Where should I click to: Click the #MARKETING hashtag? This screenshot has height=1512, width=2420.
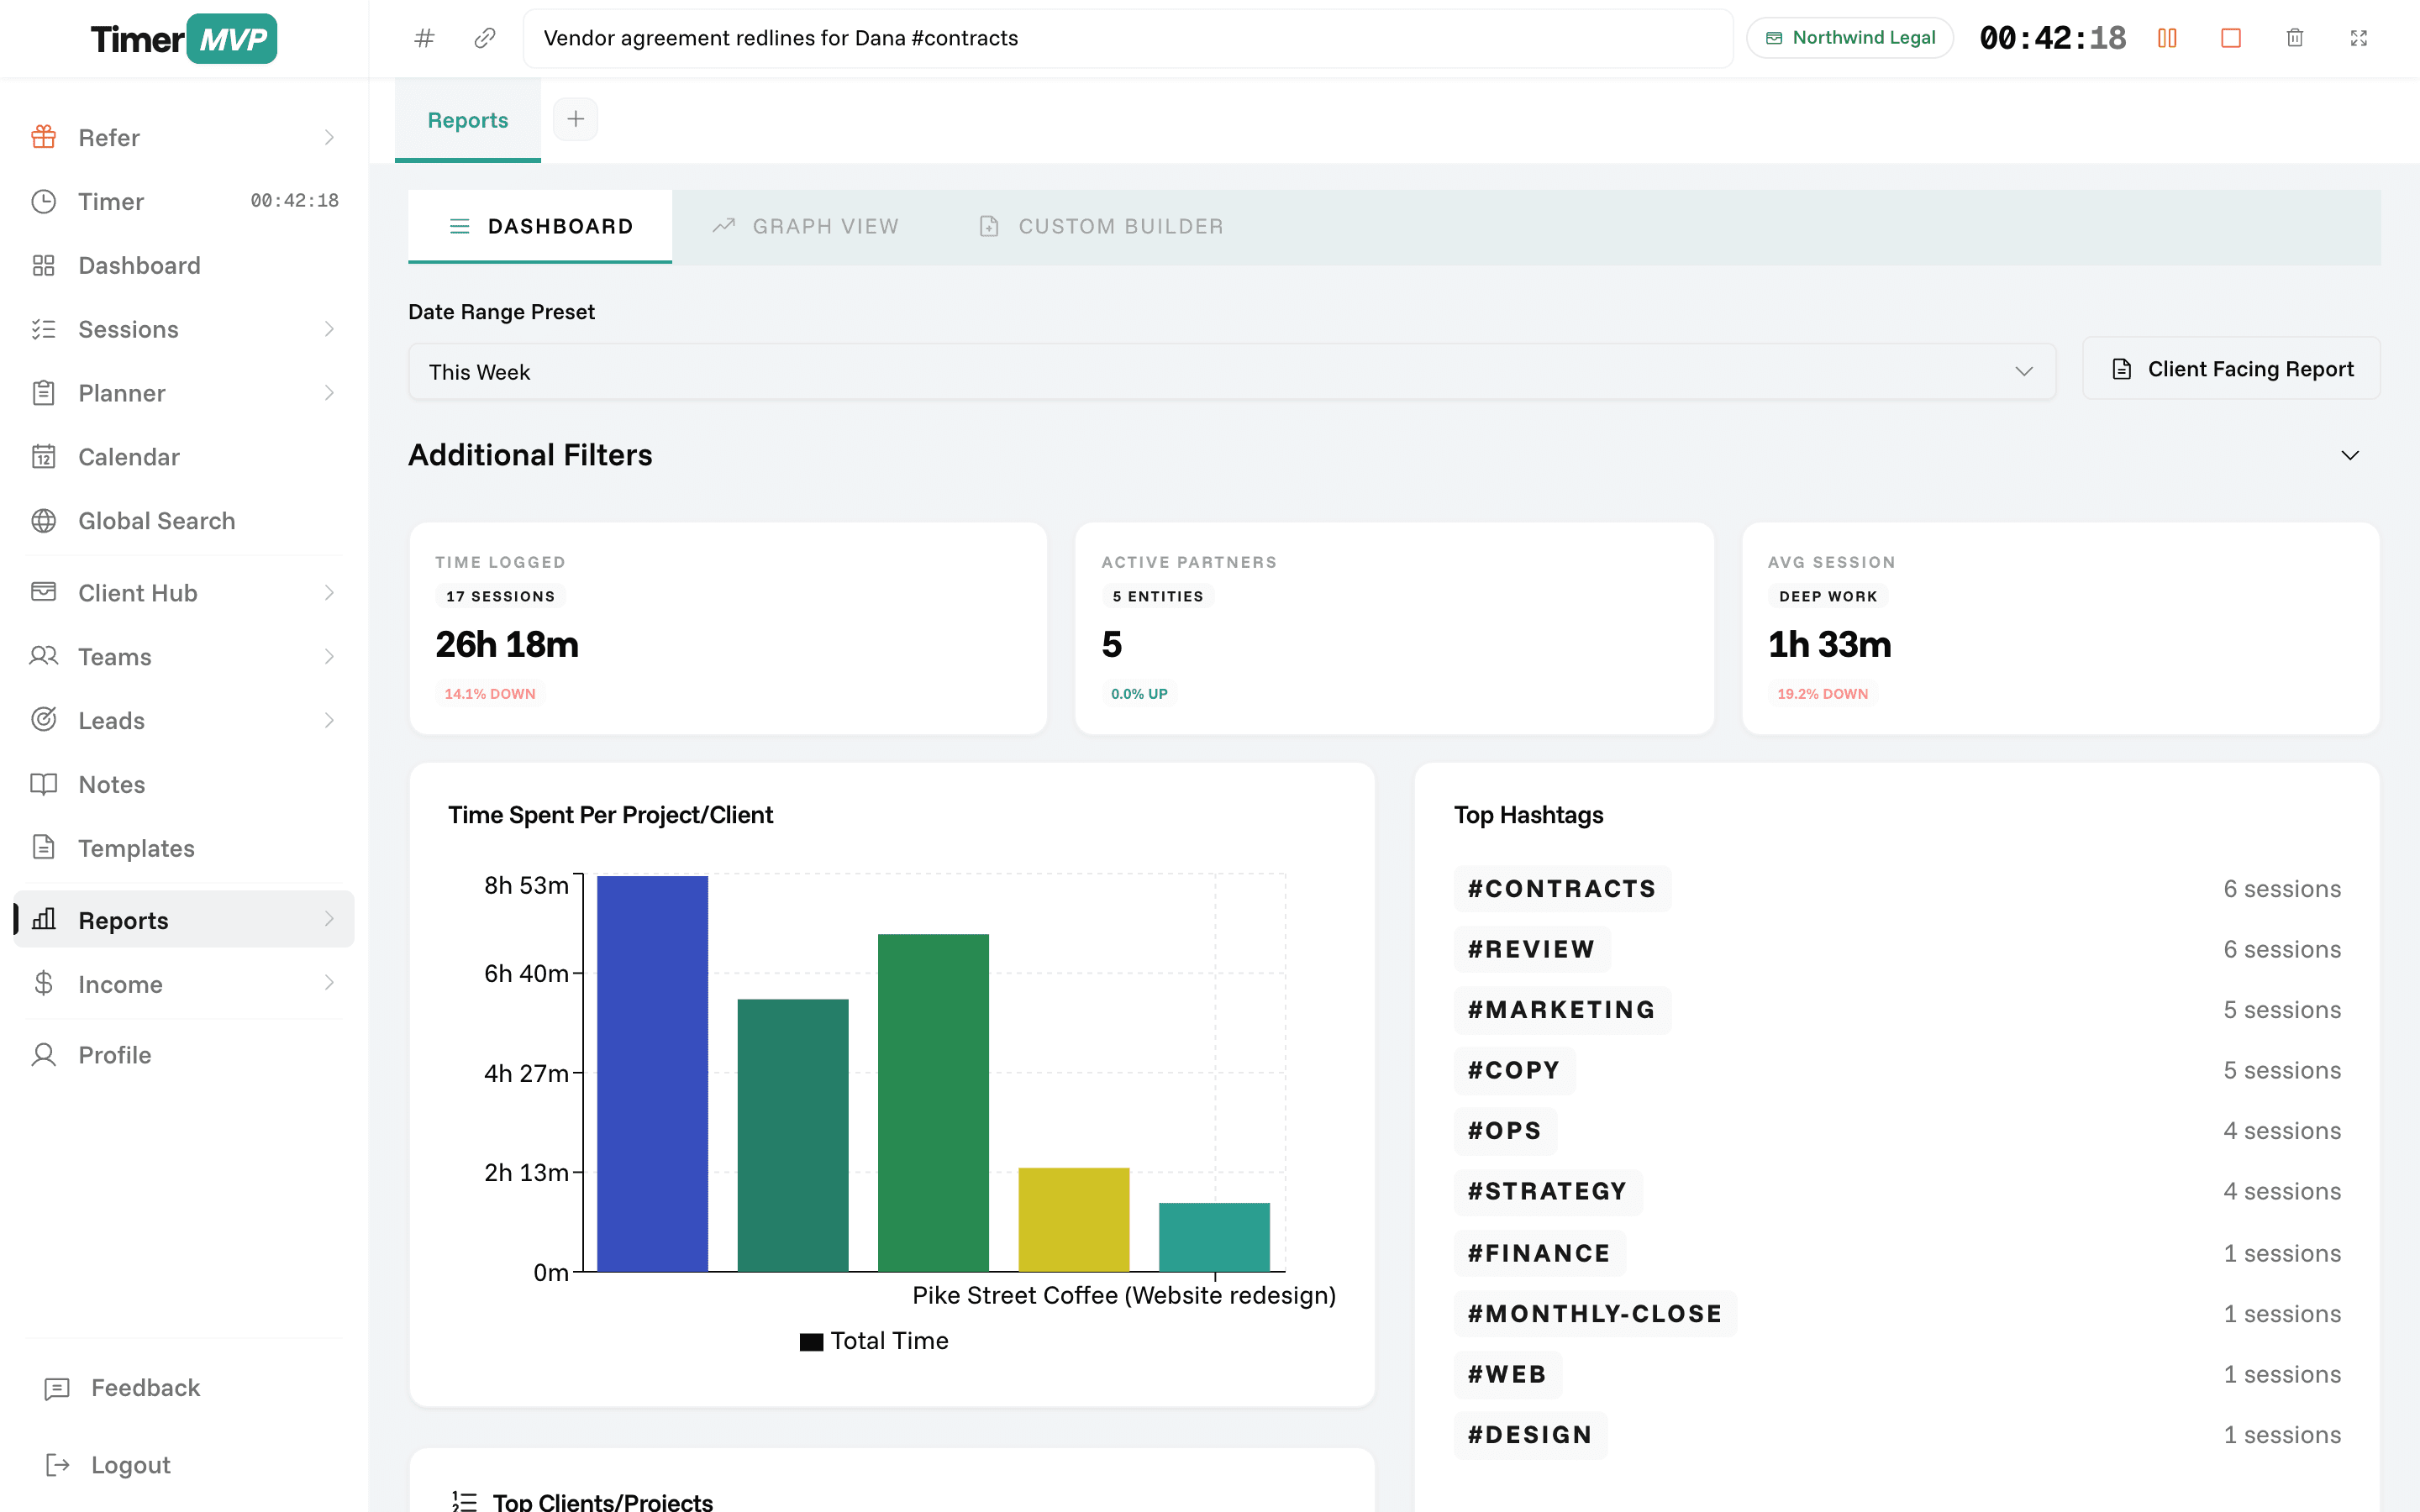tap(1562, 1010)
